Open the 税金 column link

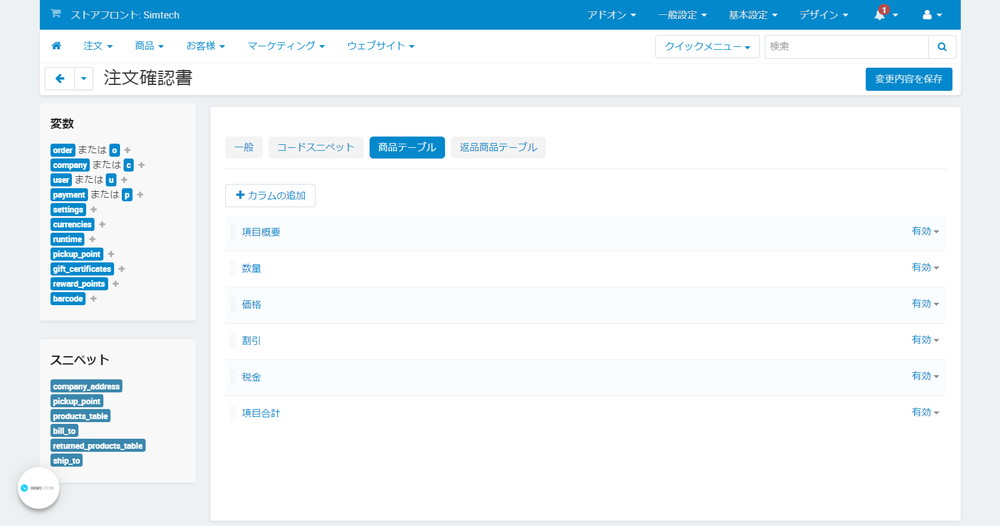(x=251, y=377)
